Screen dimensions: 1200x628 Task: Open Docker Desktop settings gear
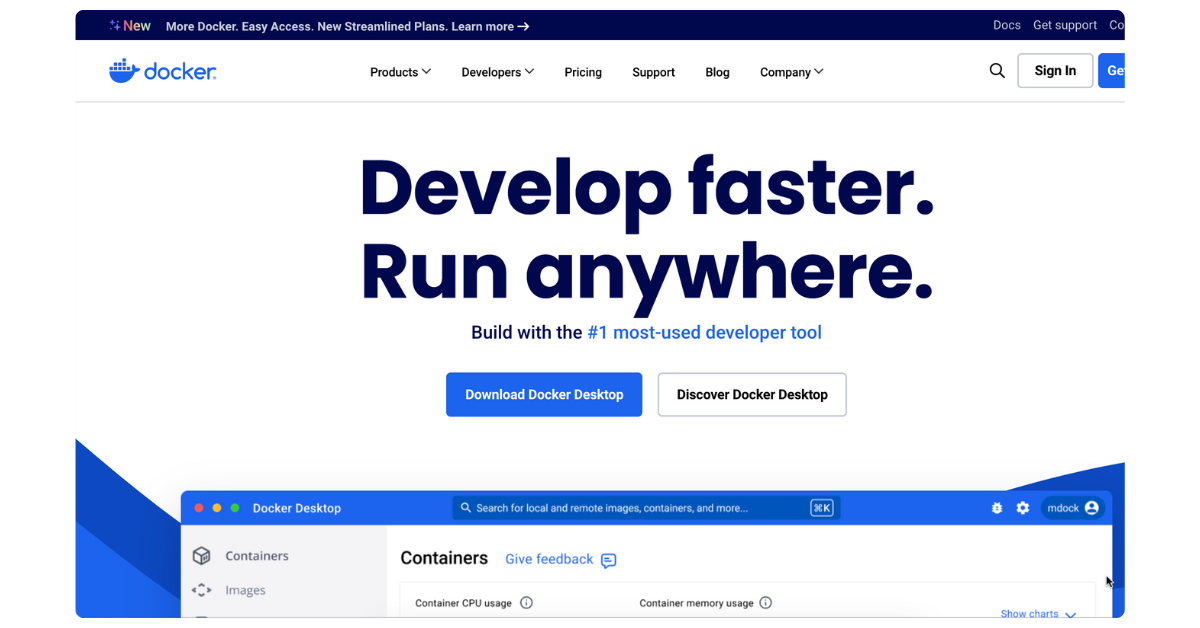[x=1022, y=507]
